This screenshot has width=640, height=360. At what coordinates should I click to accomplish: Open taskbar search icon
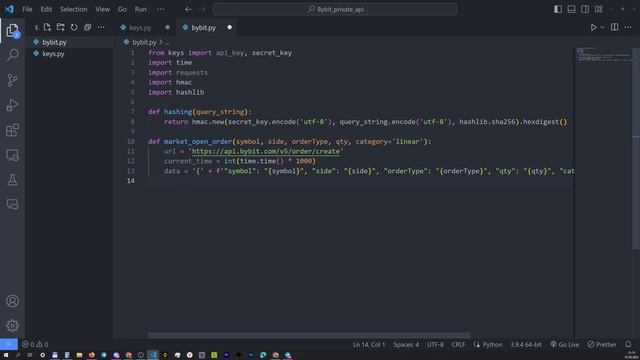point(18,355)
